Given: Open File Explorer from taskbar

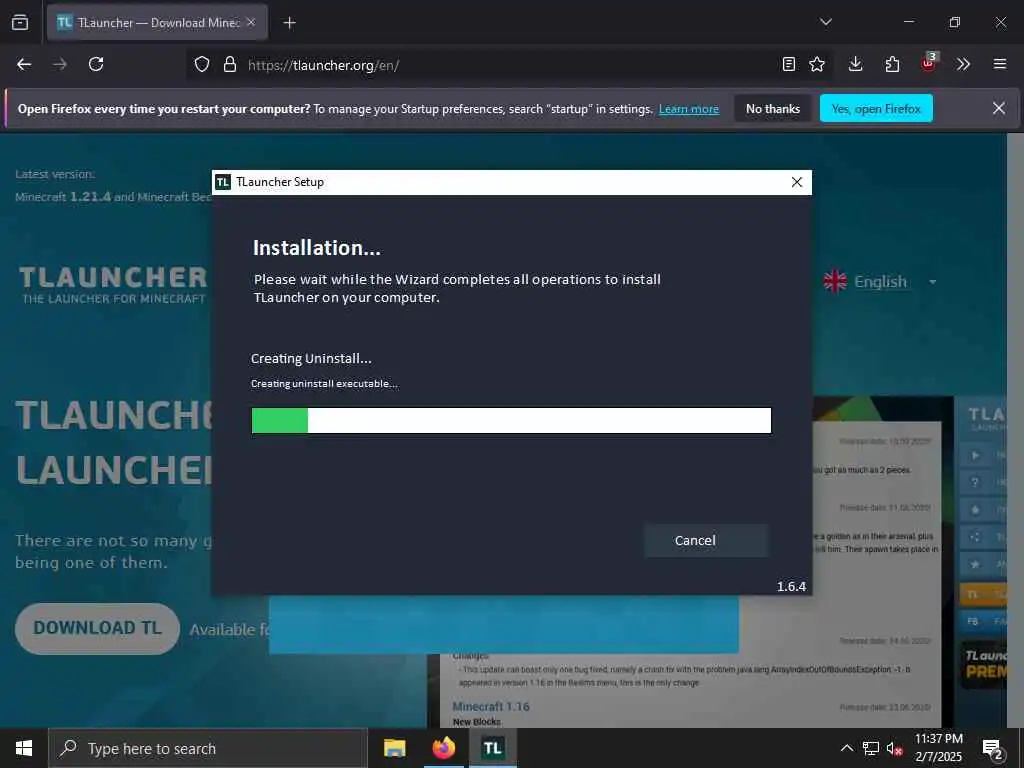Looking at the screenshot, I should 394,748.
